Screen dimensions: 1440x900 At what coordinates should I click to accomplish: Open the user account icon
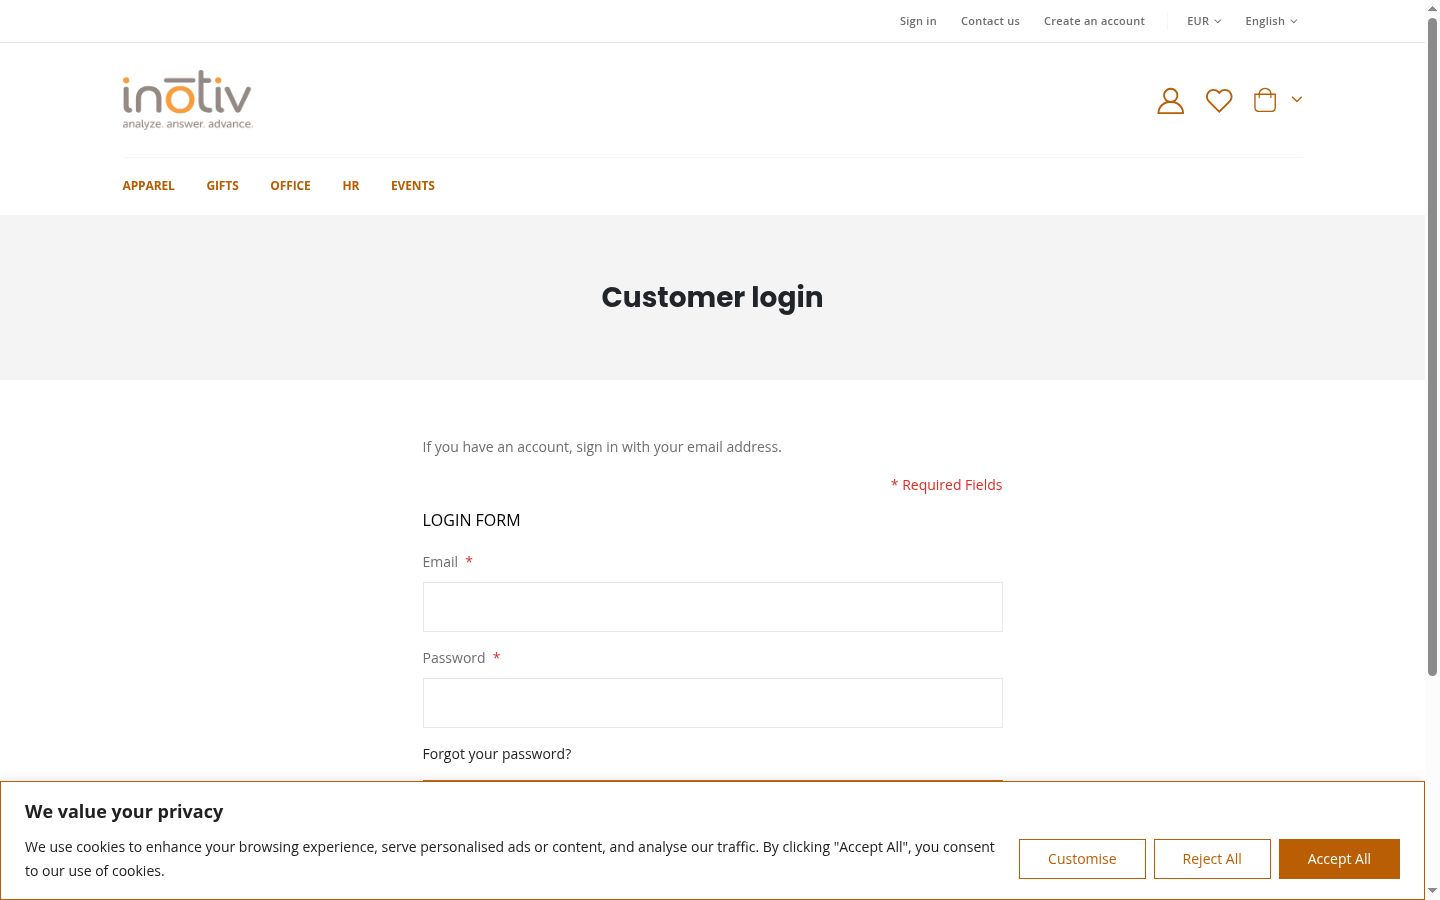(x=1170, y=100)
